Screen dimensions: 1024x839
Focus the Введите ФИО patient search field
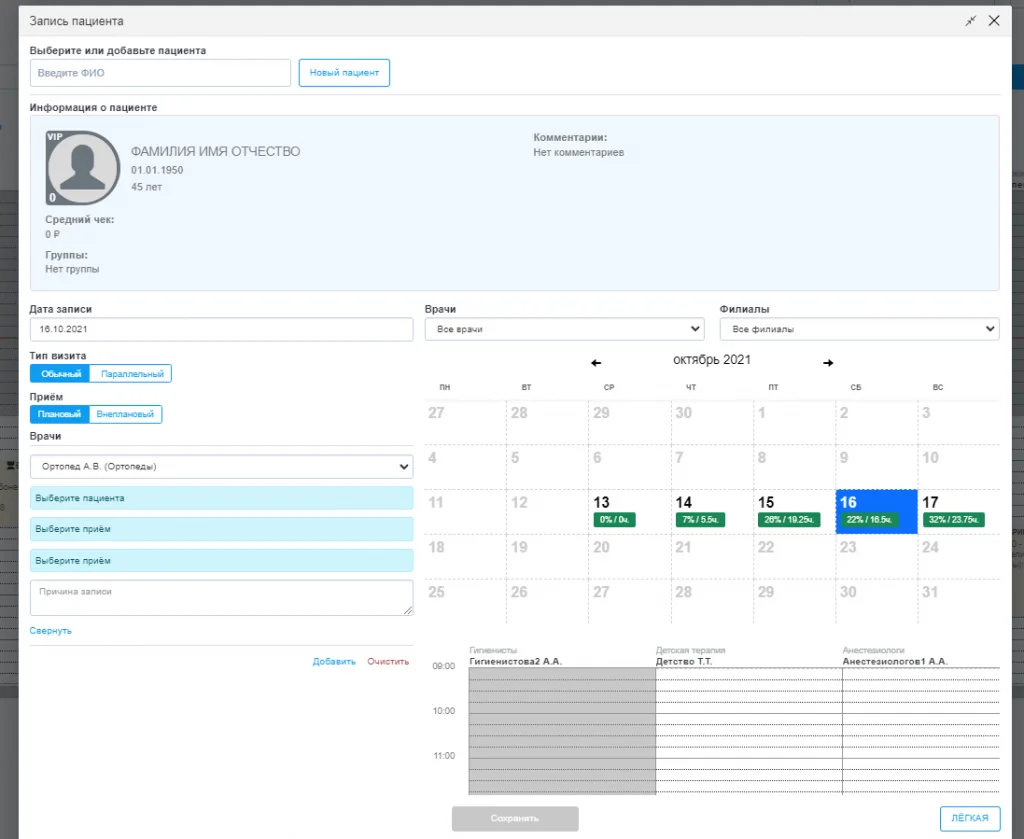[x=160, y=73]
